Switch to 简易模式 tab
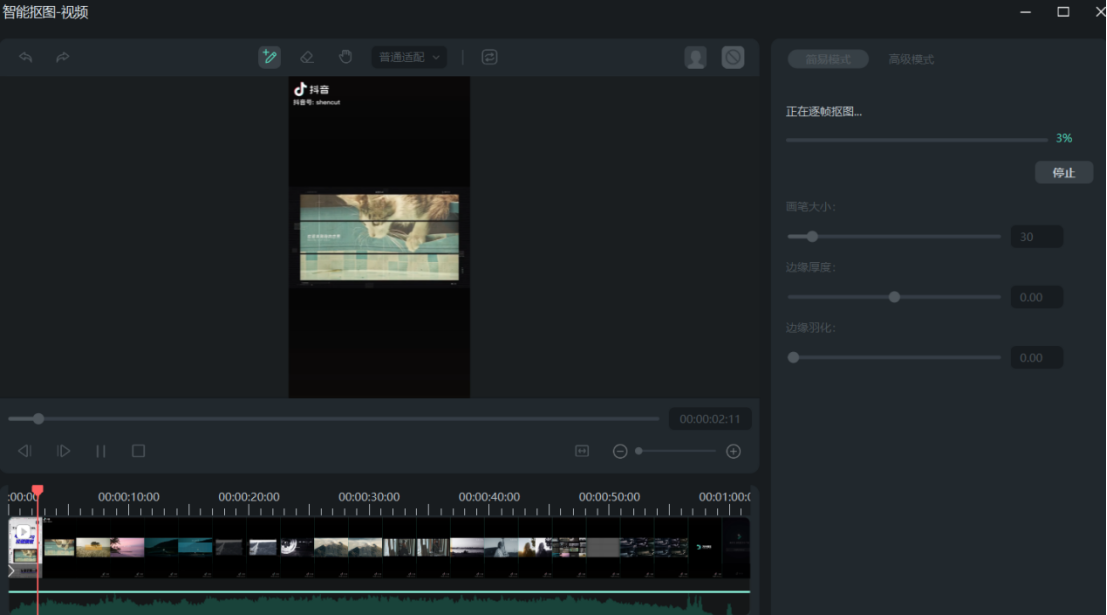 pyautogui.click(x=827, y=59)
